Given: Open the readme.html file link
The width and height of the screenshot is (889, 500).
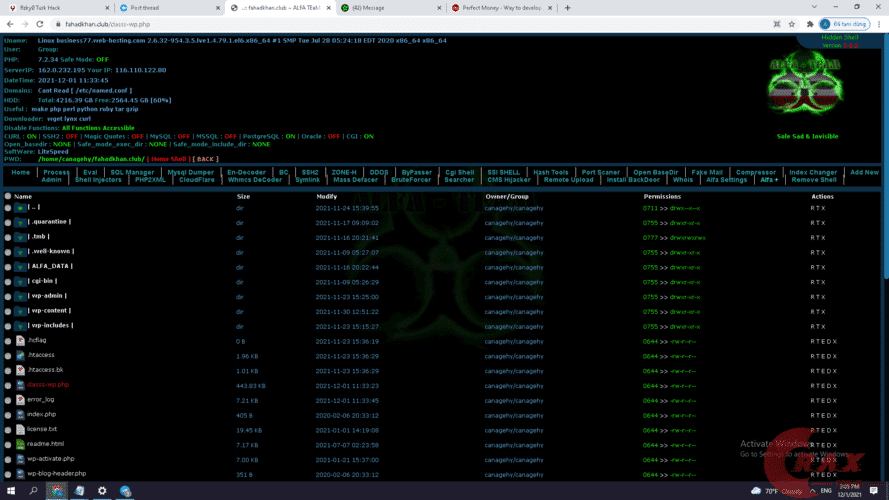Looking at the screenshot, I should click(x=45, y=444).
